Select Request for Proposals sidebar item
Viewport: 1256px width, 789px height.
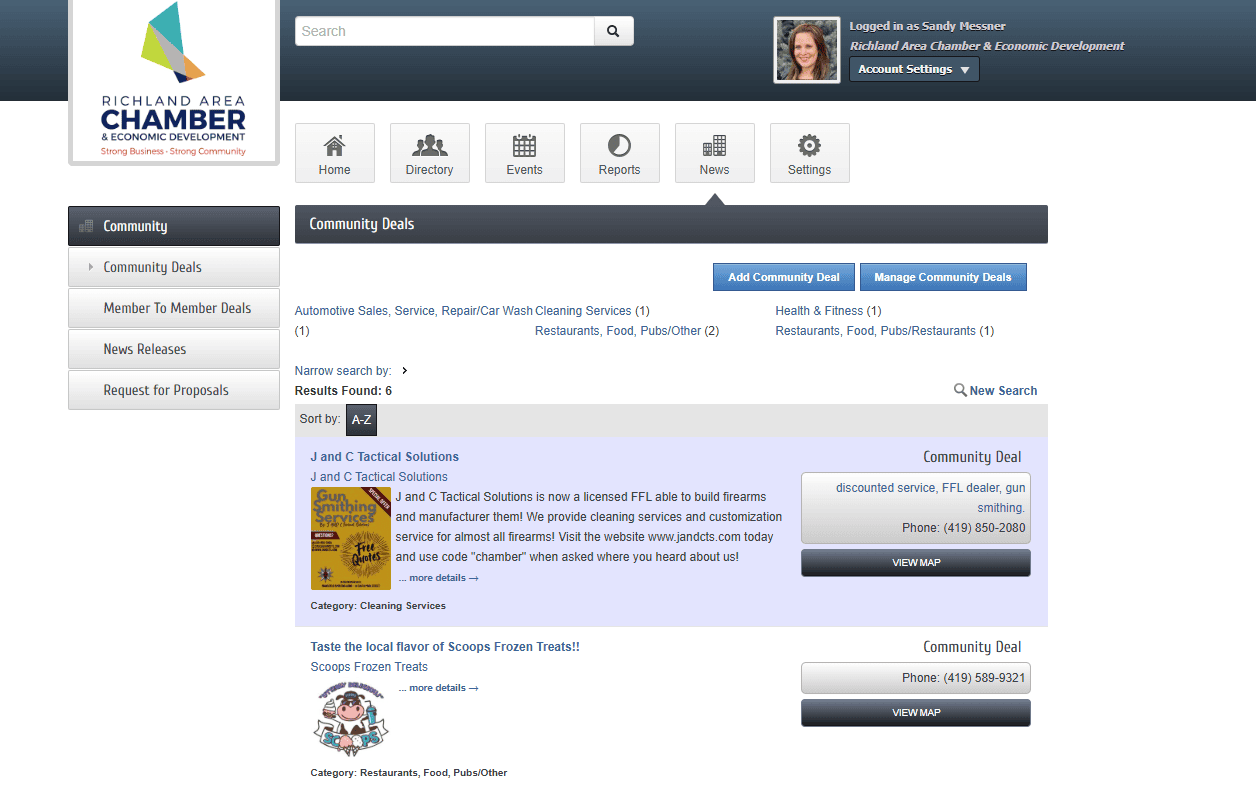[174, 390]
